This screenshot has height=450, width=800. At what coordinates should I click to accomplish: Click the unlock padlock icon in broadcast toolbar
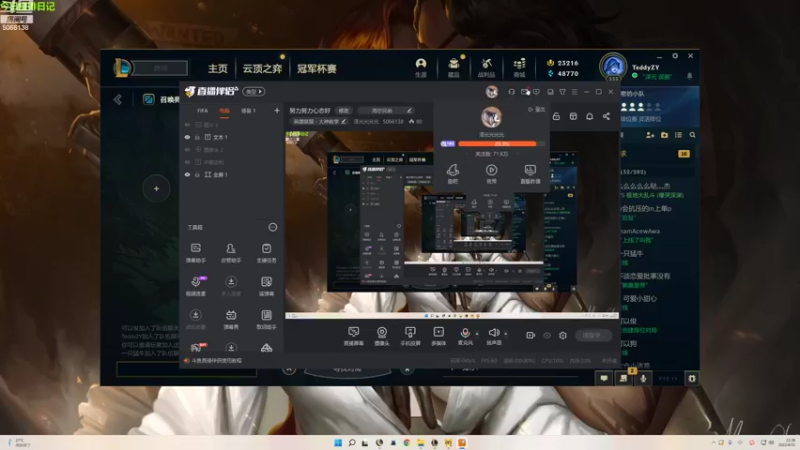click(x=556, y=116)
